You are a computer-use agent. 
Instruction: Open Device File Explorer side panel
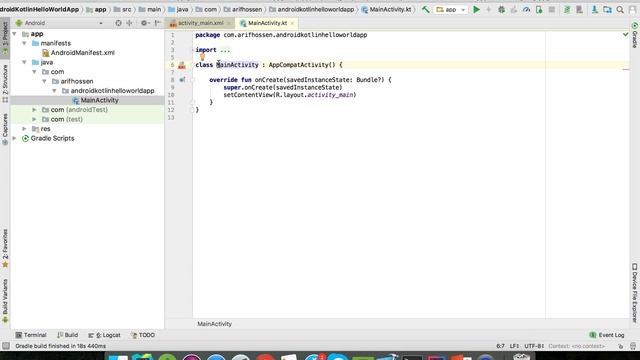(x=635, y=293)
